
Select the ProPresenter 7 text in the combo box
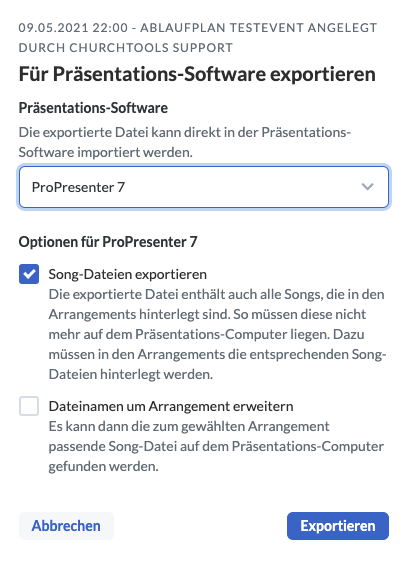point(78,187)
